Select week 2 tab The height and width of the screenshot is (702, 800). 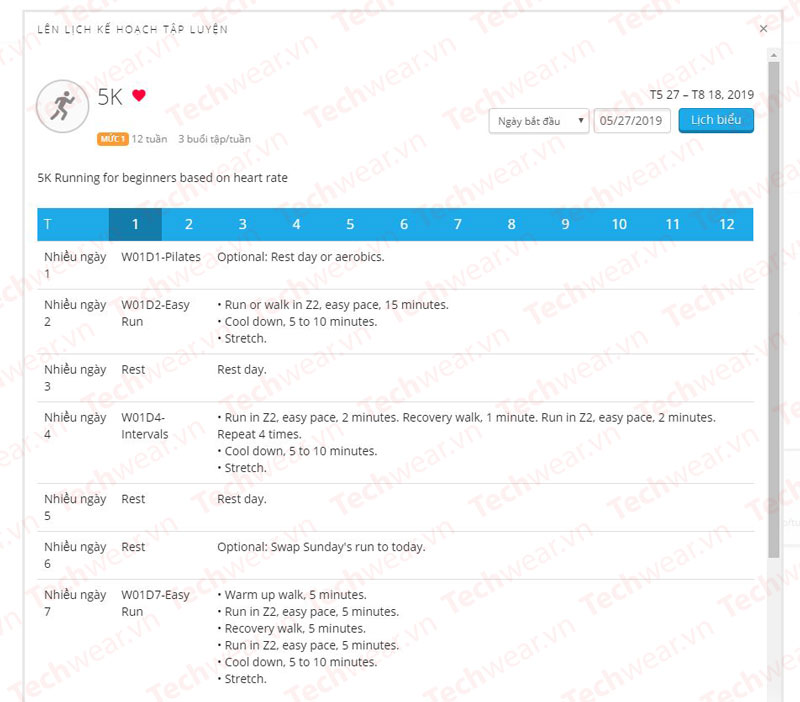click(189, 224)
